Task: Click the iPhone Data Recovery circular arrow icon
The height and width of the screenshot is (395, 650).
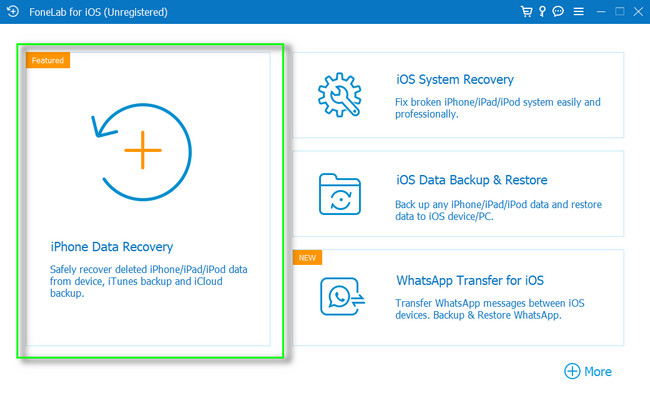Action: (142, 152)
